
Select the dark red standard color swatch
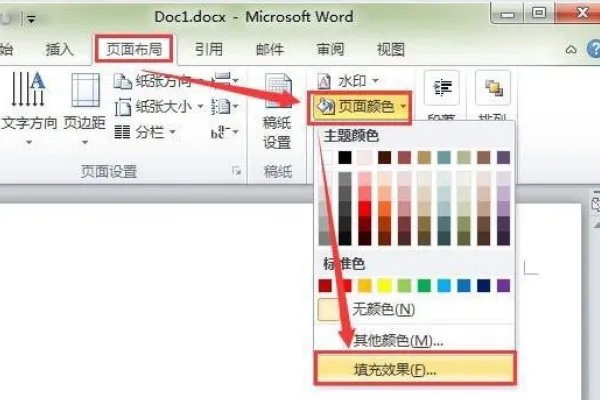coord(325,286)
